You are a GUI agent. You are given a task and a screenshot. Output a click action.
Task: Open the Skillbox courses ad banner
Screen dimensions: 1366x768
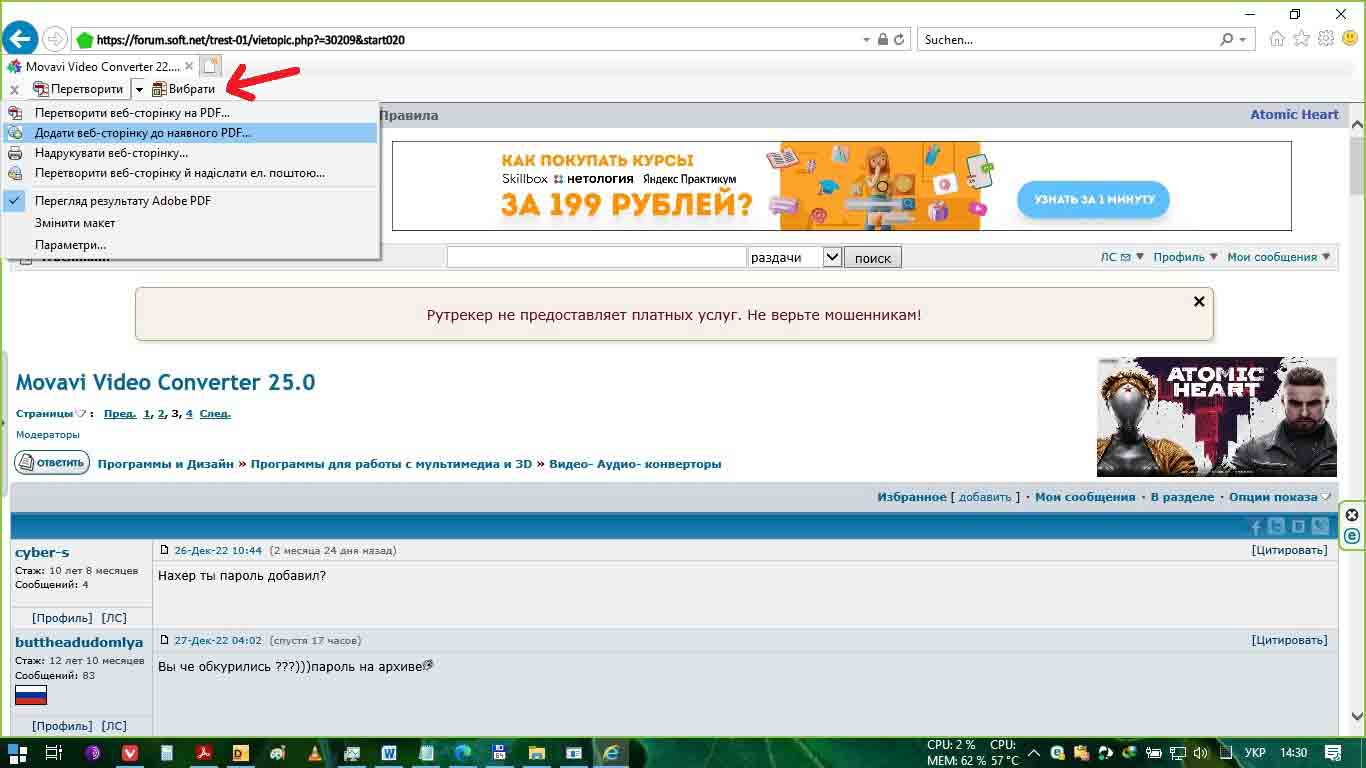[x=842, y=186]
